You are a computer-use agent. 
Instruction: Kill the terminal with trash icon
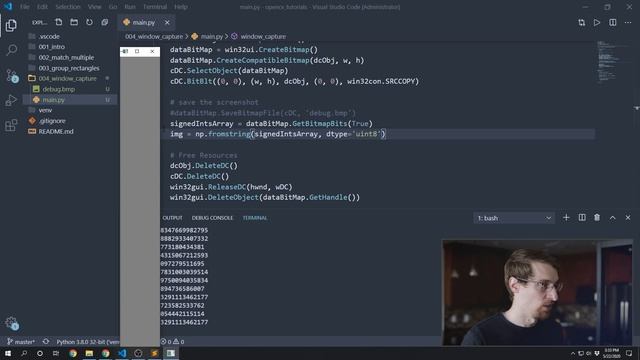coord(597,218)
